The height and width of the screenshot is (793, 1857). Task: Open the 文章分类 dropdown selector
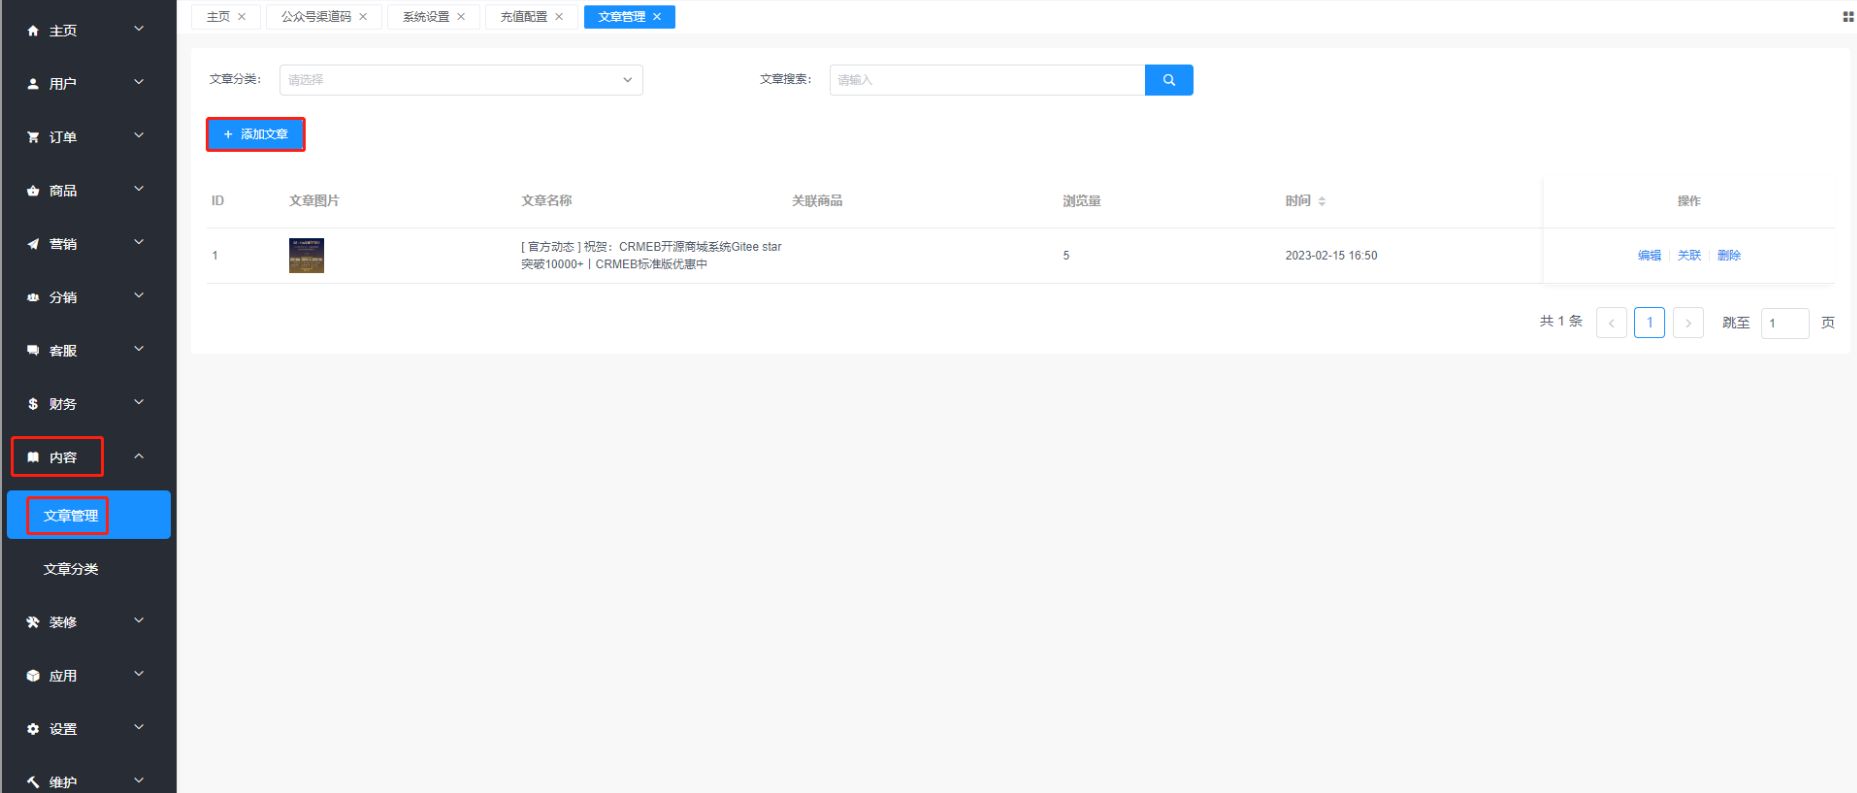click(x=460, y=80)
